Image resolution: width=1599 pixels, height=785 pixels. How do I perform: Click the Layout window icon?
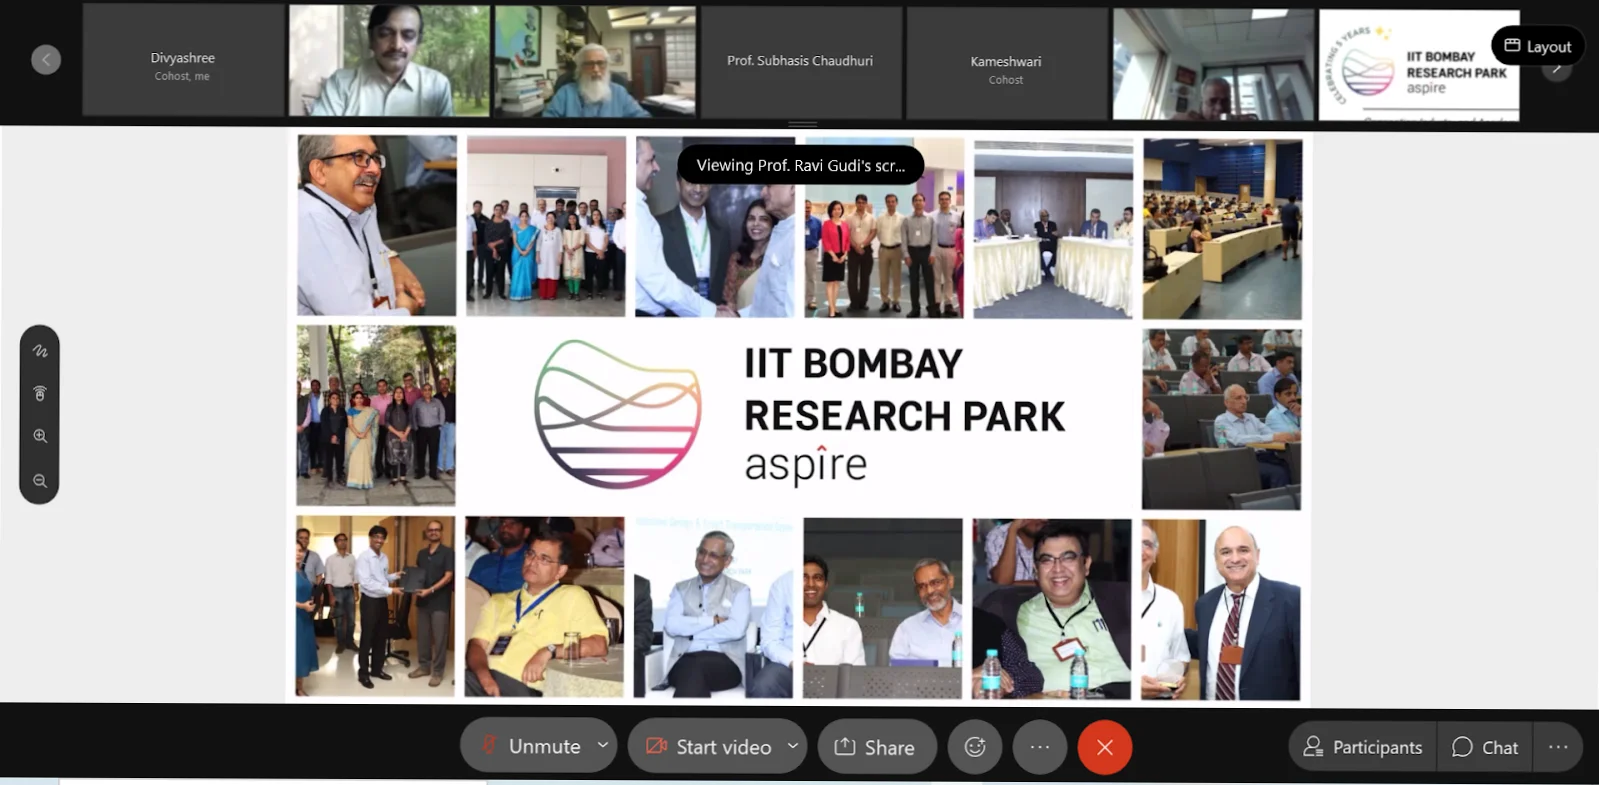click(1512, 46)
